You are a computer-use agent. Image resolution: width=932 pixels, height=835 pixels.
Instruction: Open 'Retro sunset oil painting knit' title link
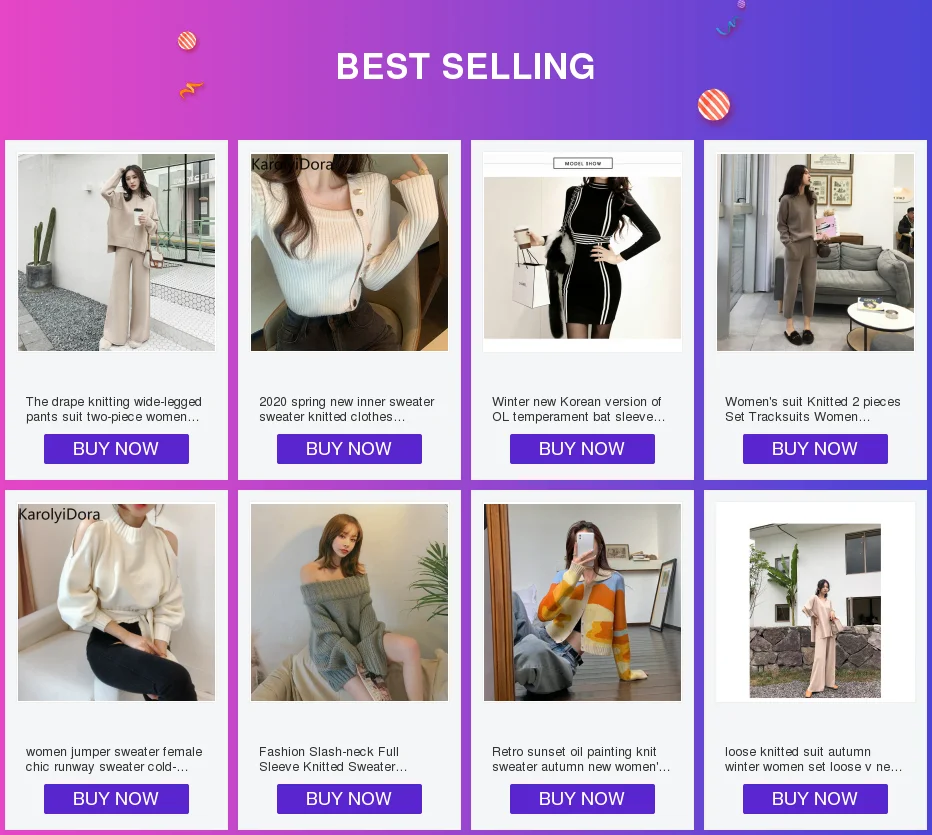(580, 759)
